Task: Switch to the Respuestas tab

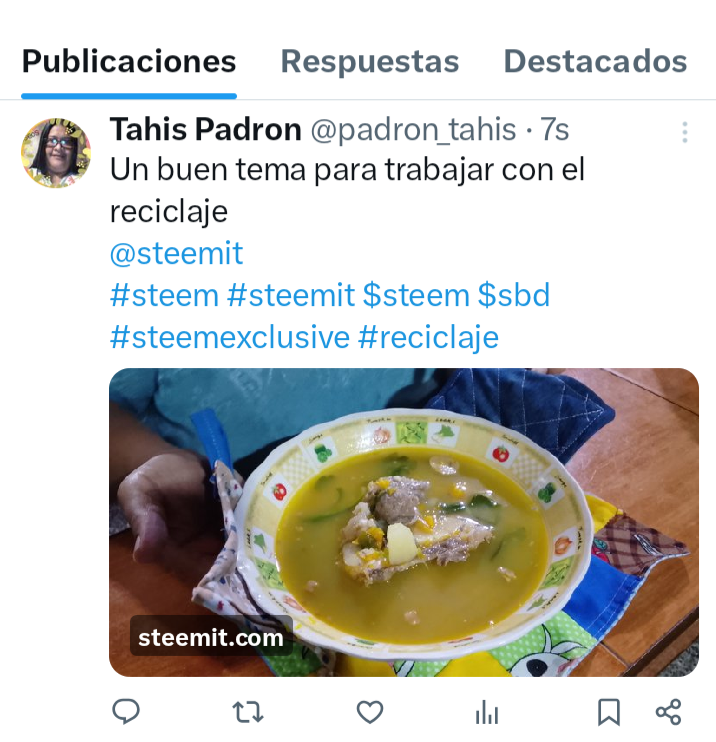Action: pyautogui.click(x=370, y=61)
